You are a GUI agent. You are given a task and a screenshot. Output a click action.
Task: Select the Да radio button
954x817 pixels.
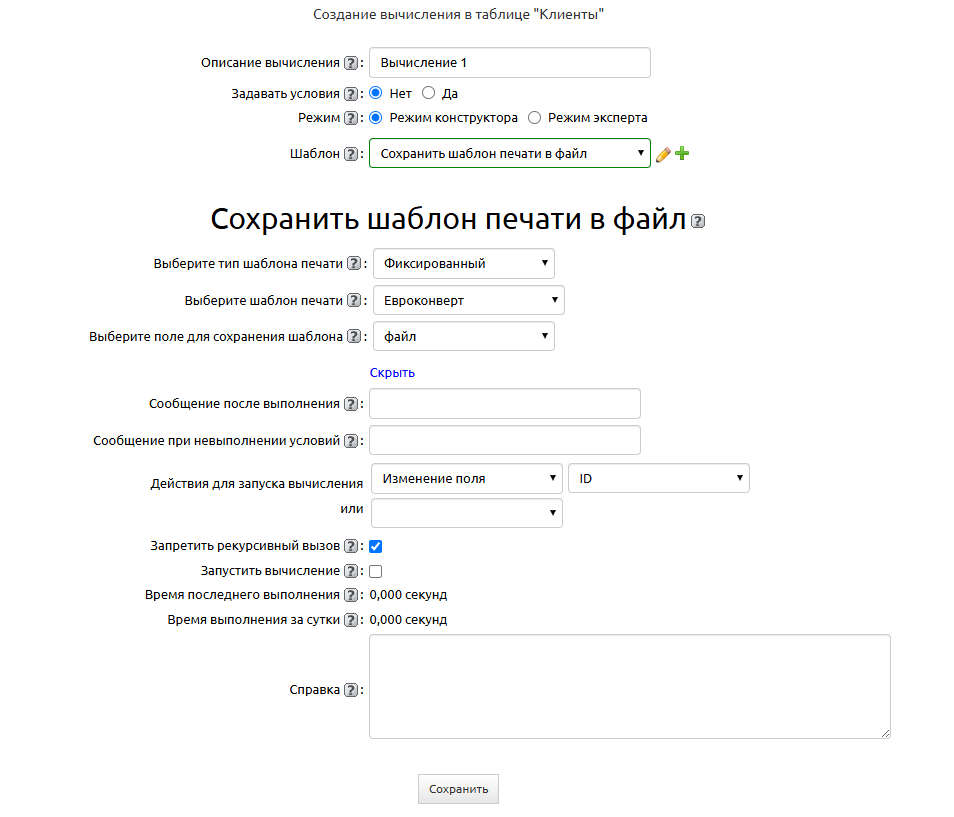click(x=429, y=93)
